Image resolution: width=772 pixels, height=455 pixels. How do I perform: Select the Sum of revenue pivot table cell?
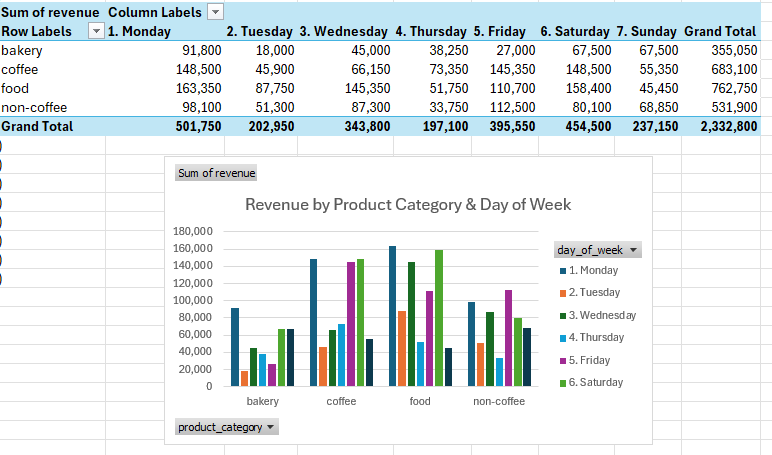(x=50, y=12)
